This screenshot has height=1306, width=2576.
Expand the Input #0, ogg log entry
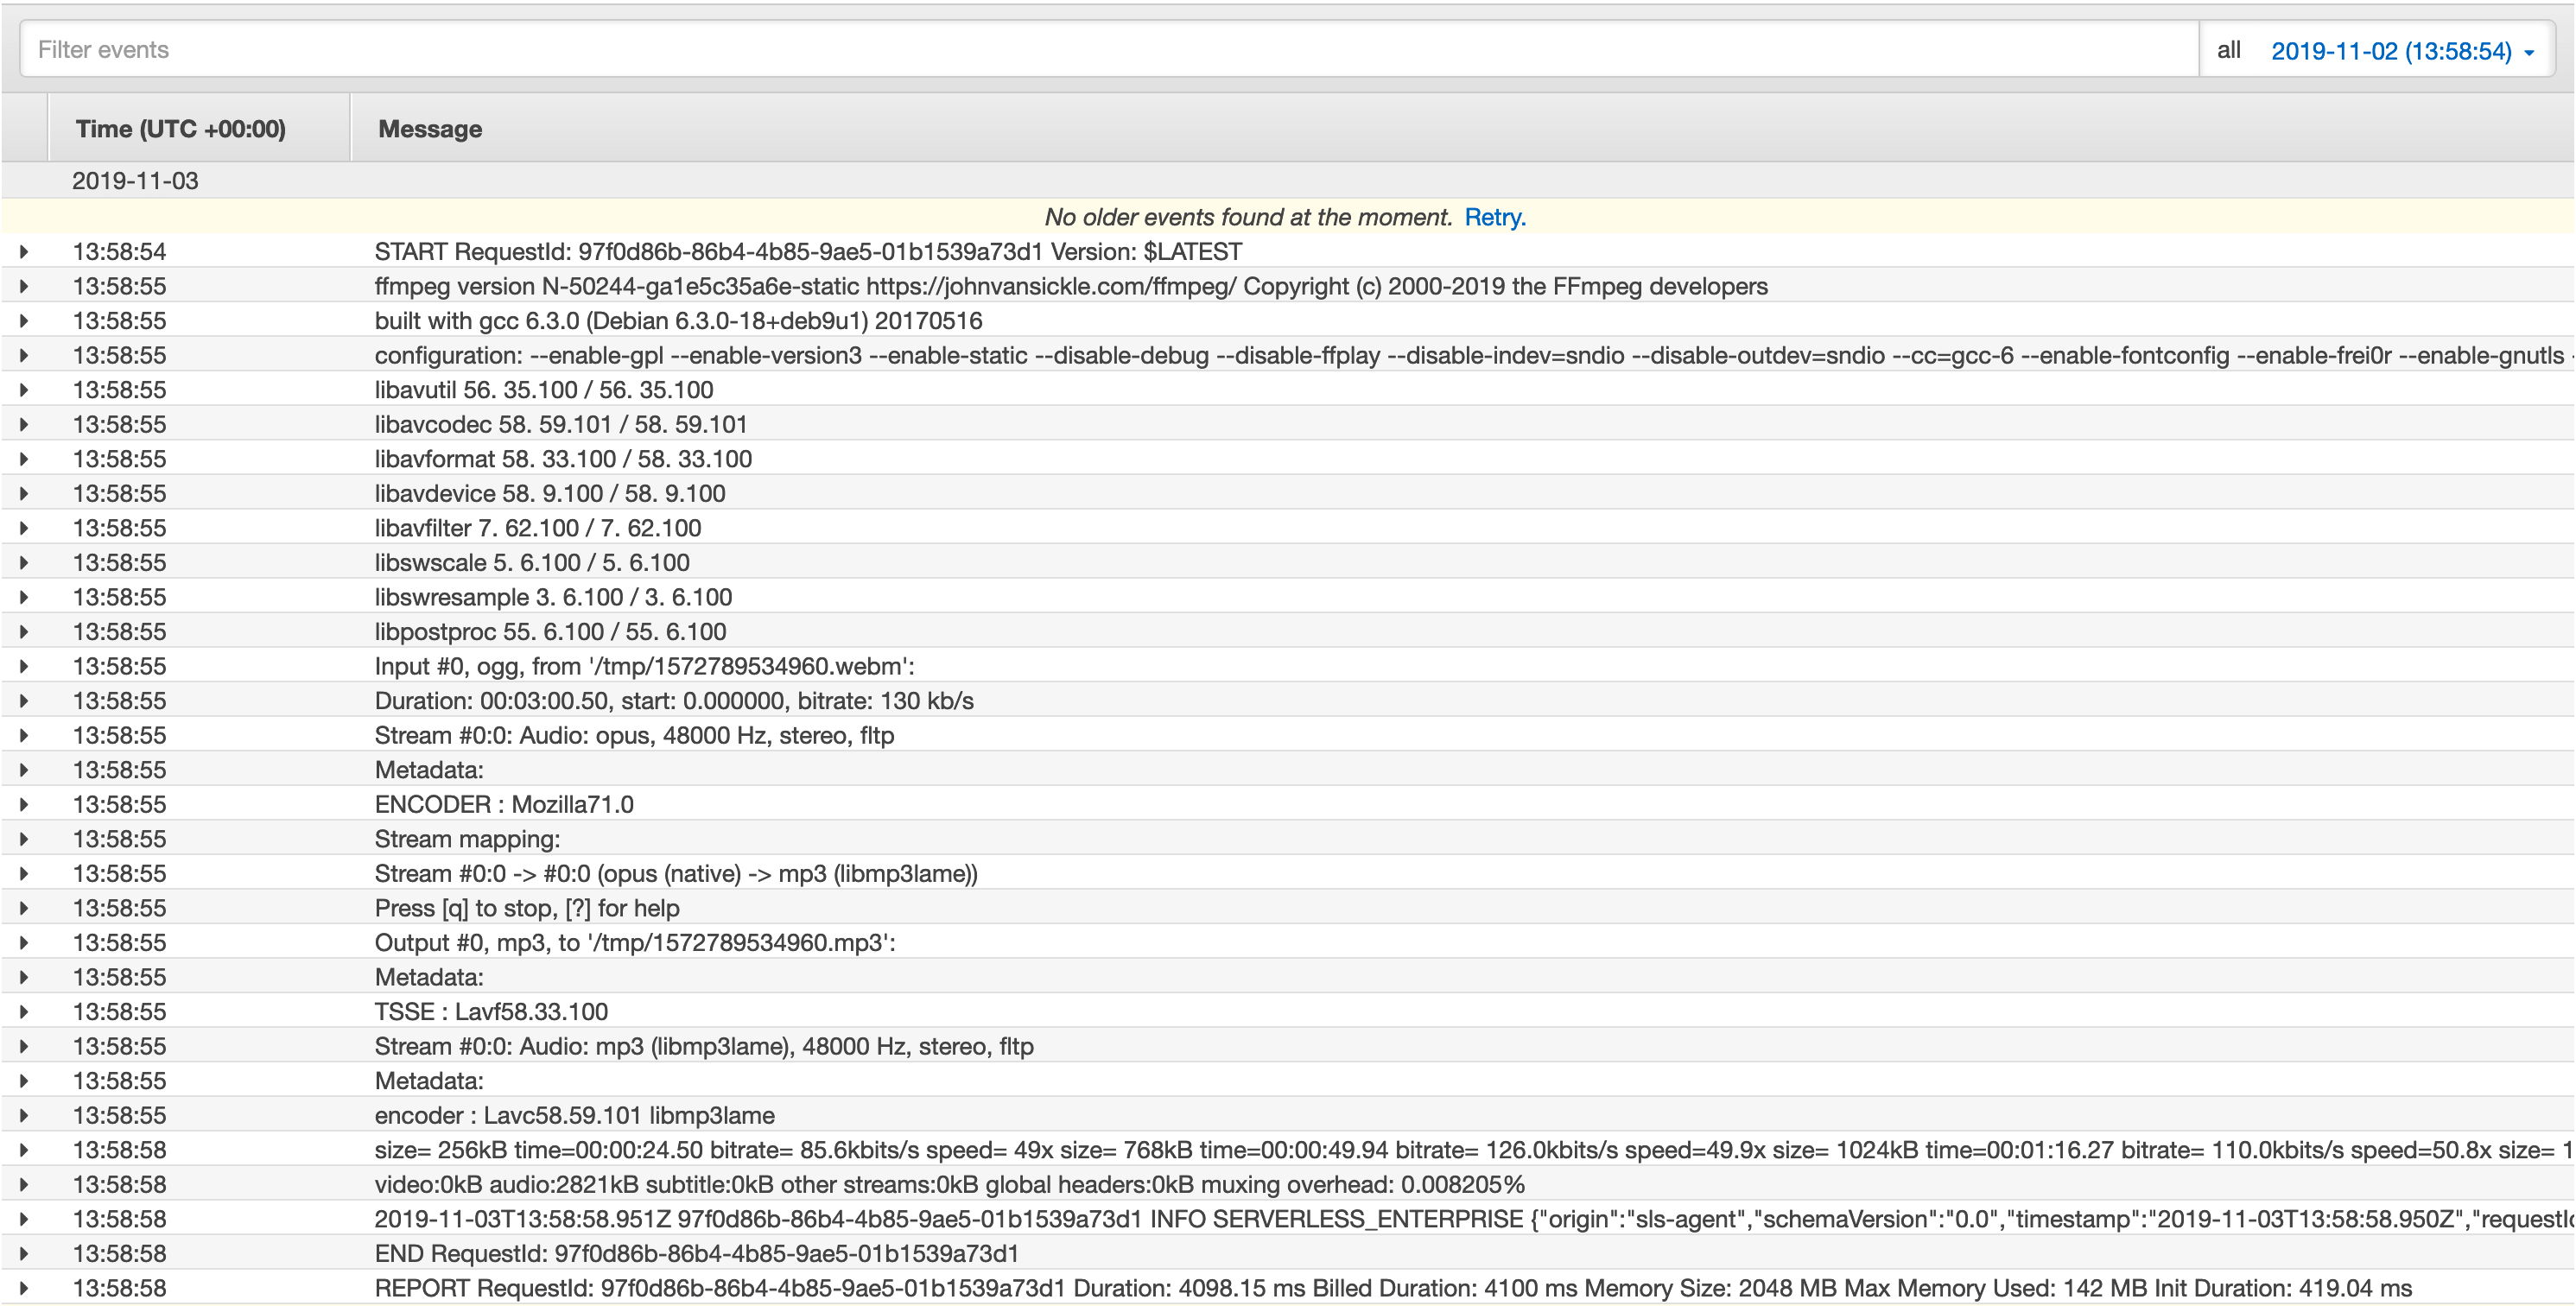[24, 667]
